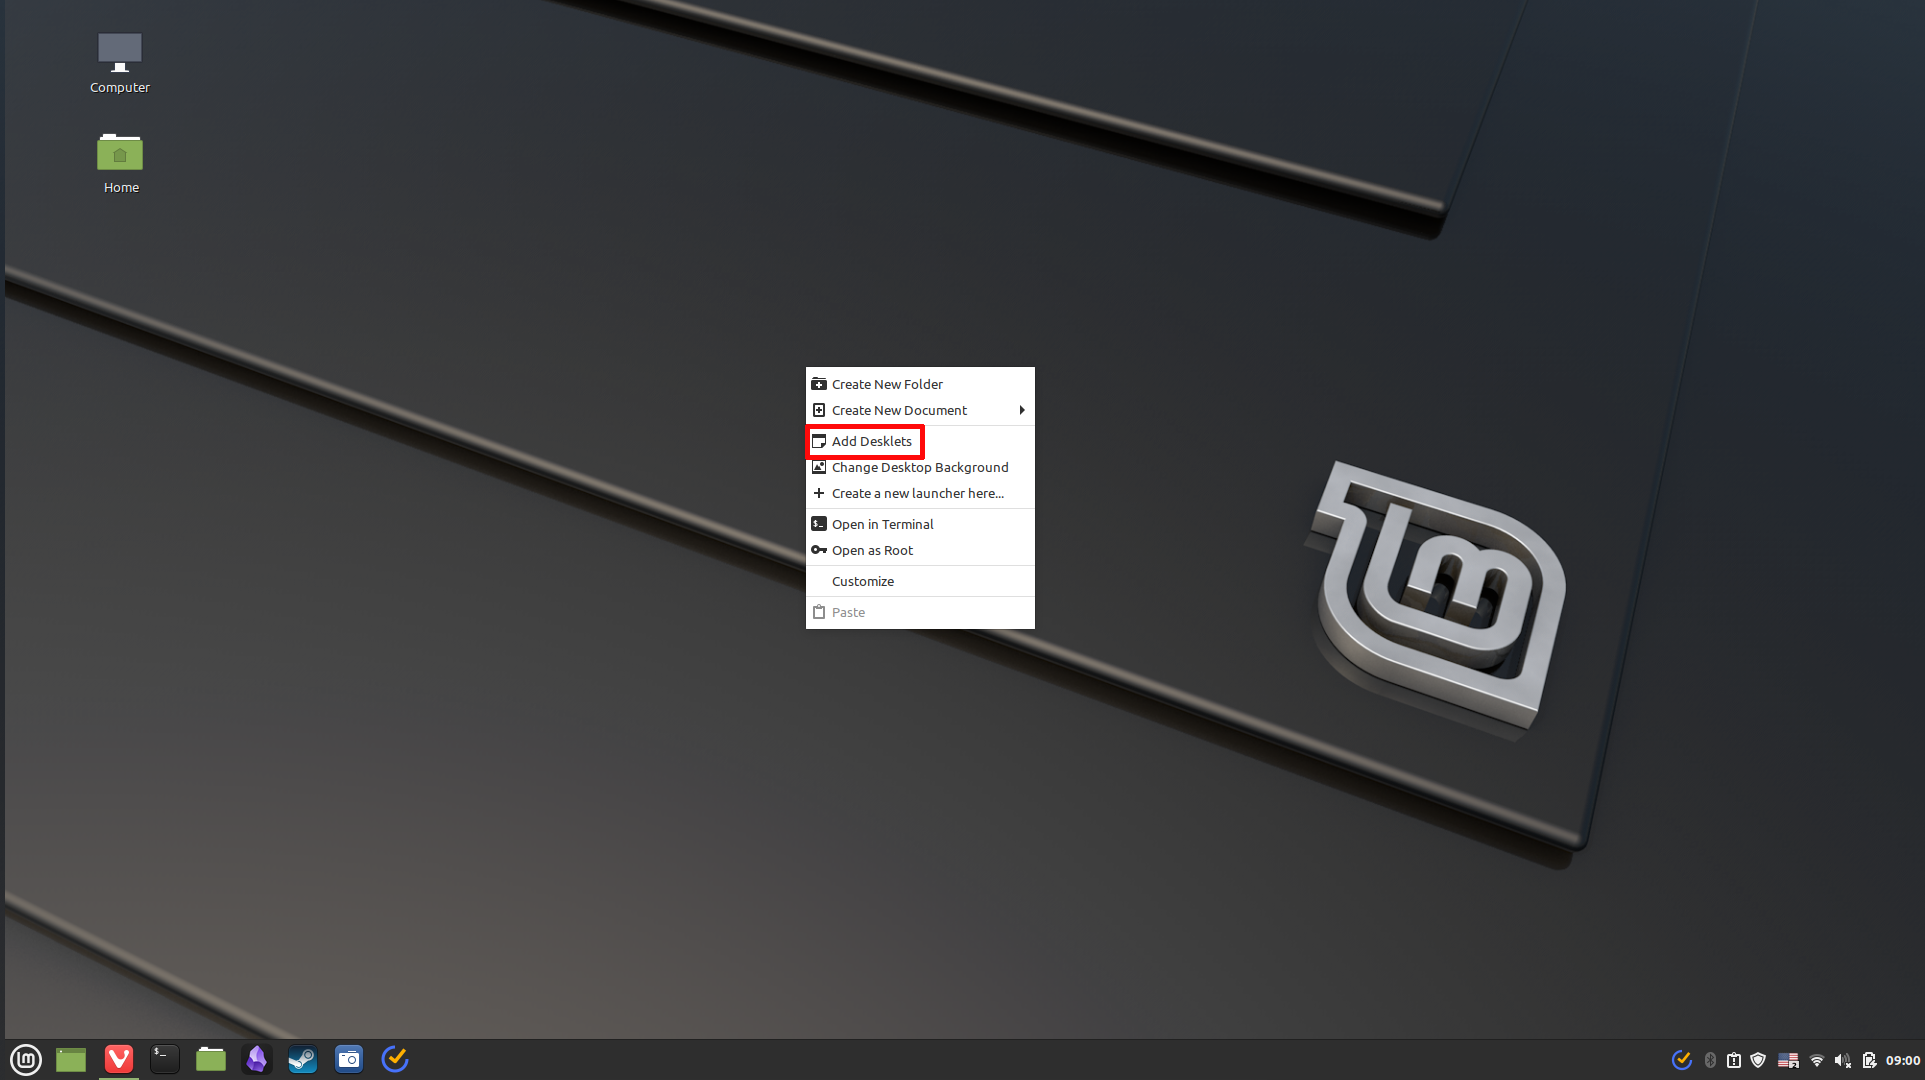Click Paste option in context menu
The image size is (1925, 1080).
pyautogui.click(x=847, y=612)
